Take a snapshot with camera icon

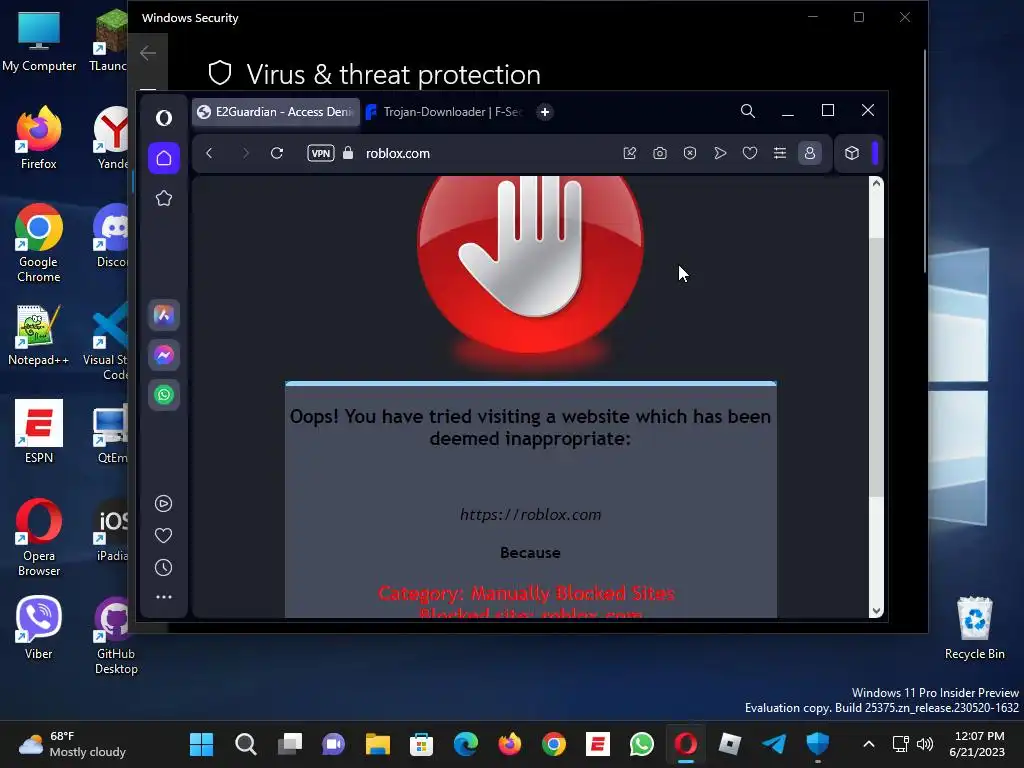tap(660, 153)
